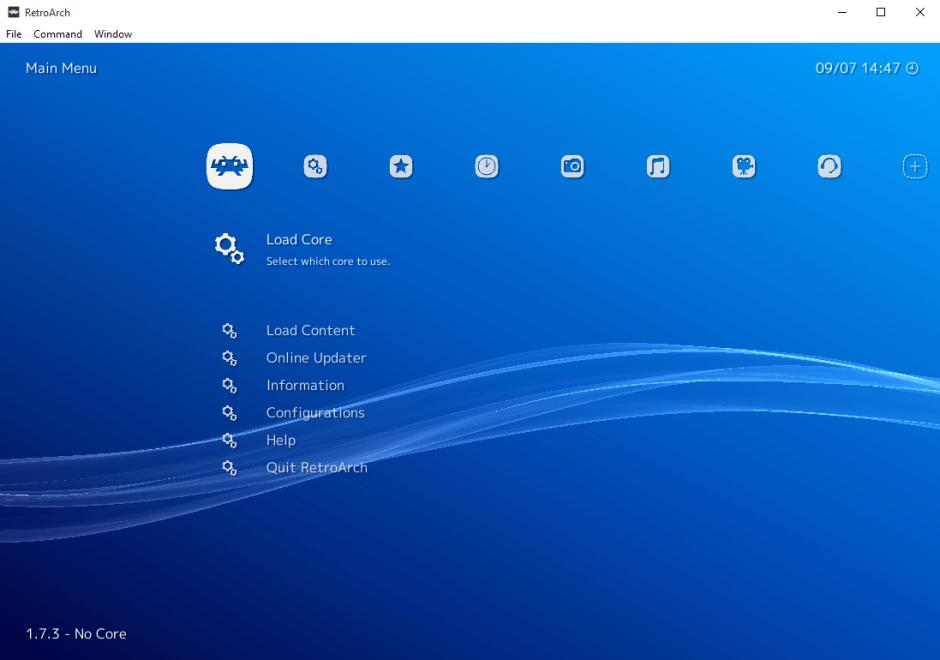Click the 'Main Menu' title text
Image resolution: width=940 pixels, height=660 pixels.
tap(61, 68)
